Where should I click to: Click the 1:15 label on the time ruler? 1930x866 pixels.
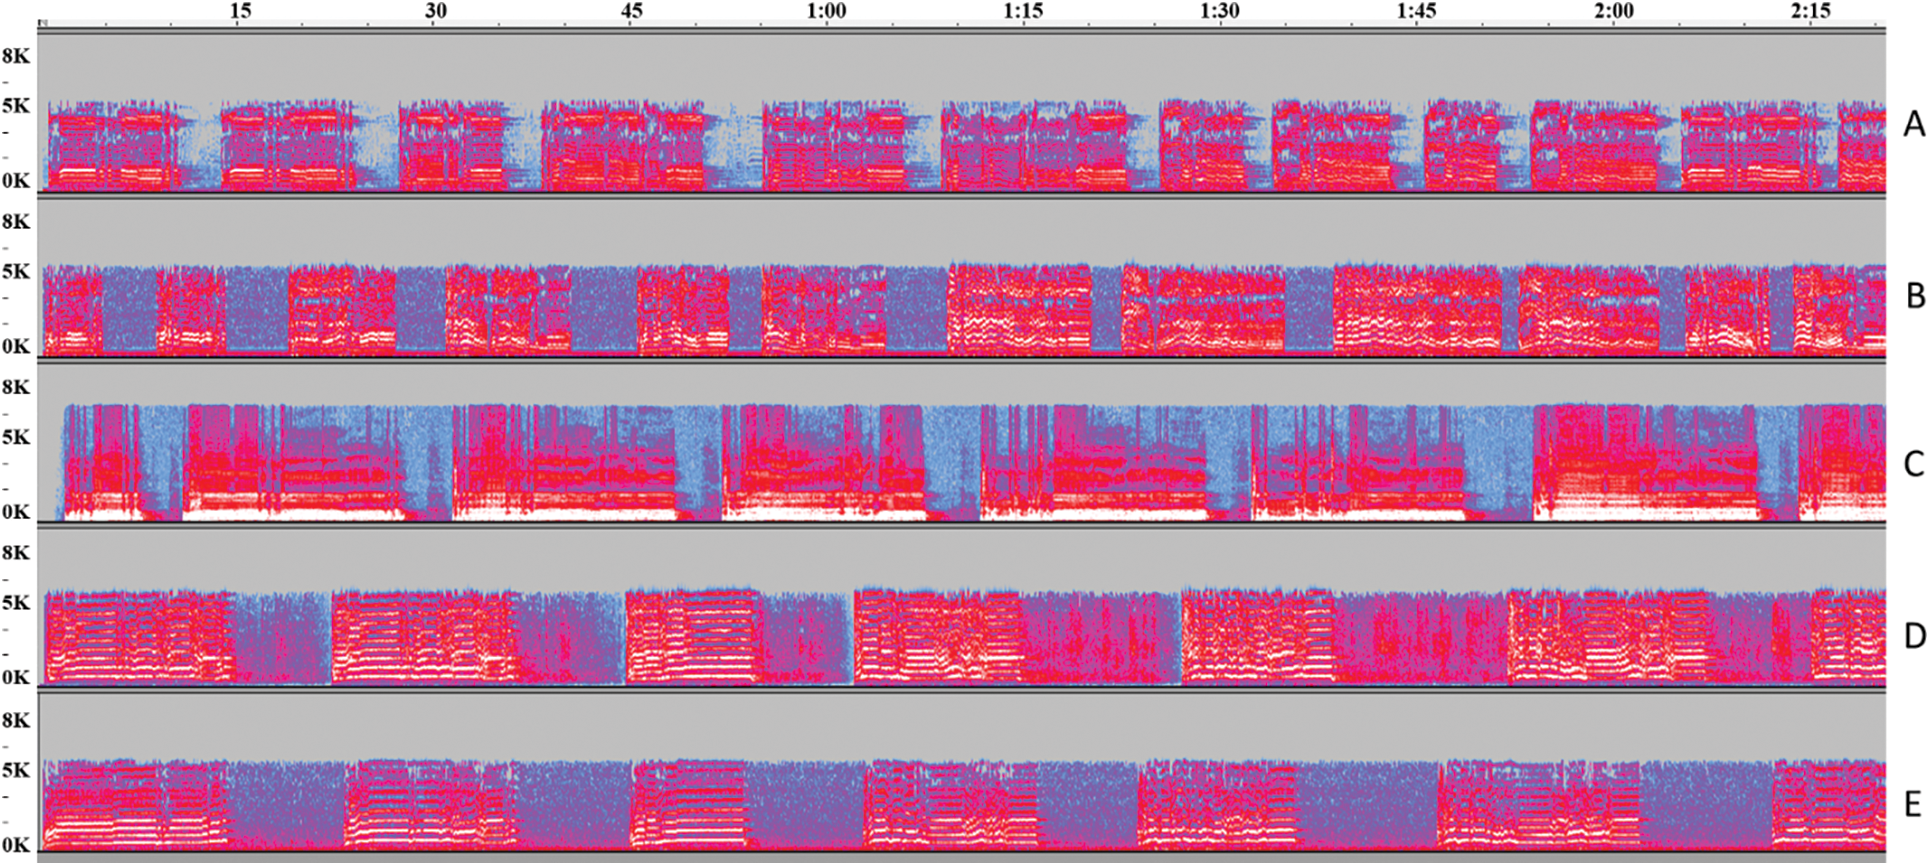1023,11
